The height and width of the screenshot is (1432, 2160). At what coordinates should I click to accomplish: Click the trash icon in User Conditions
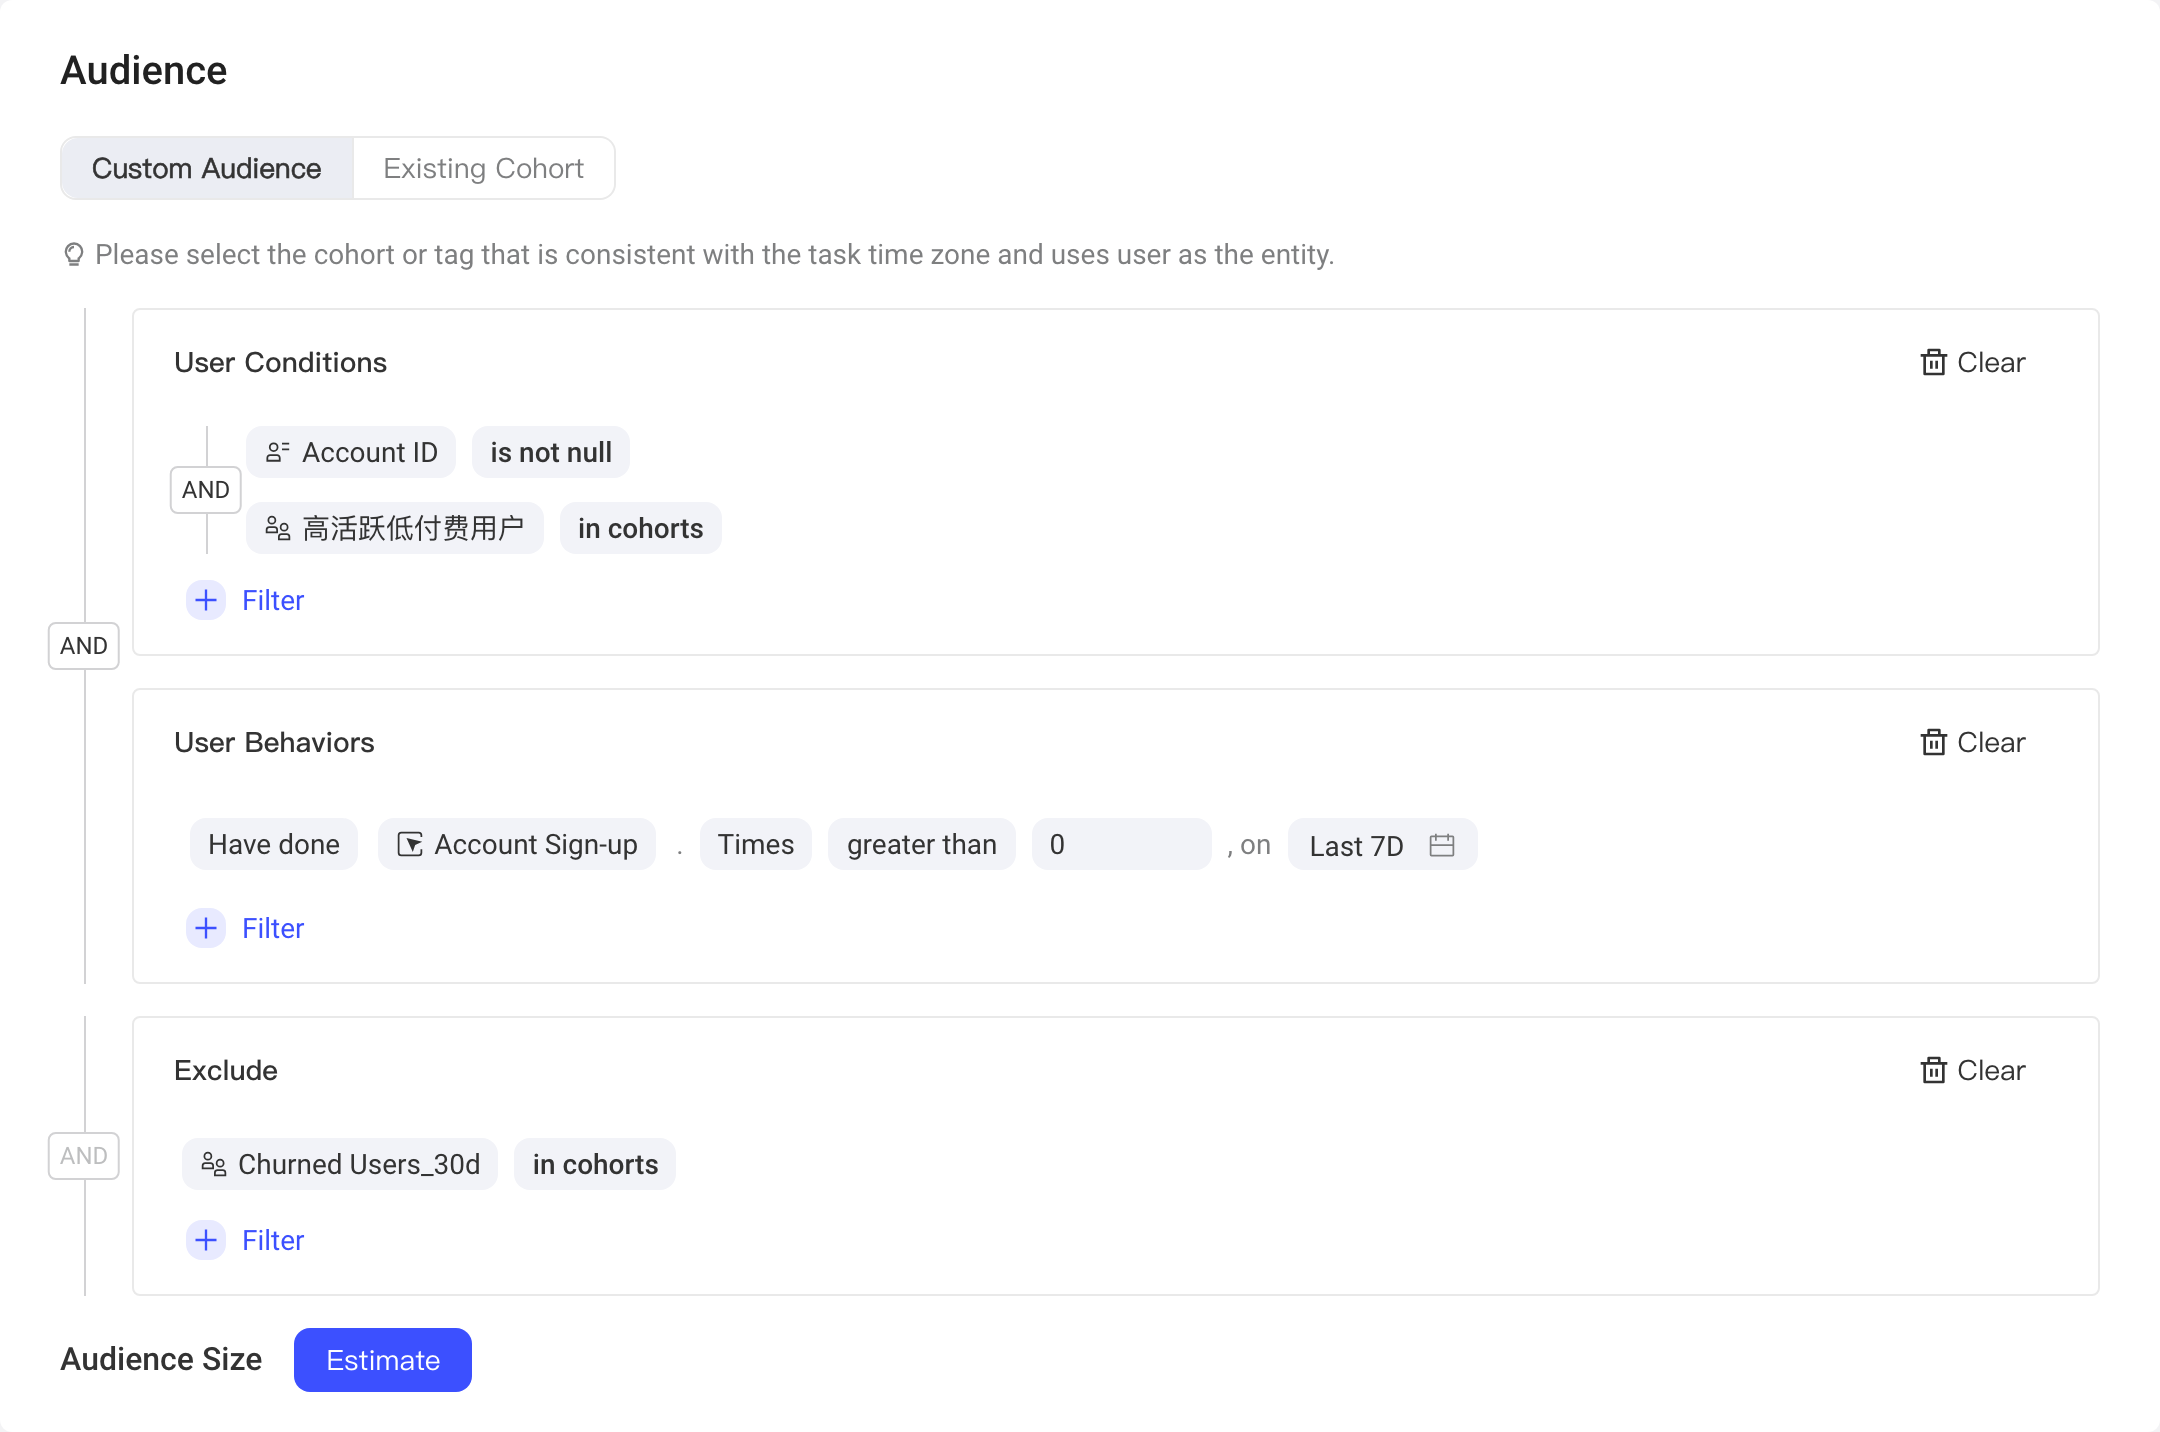click(x=1934, y=362)
